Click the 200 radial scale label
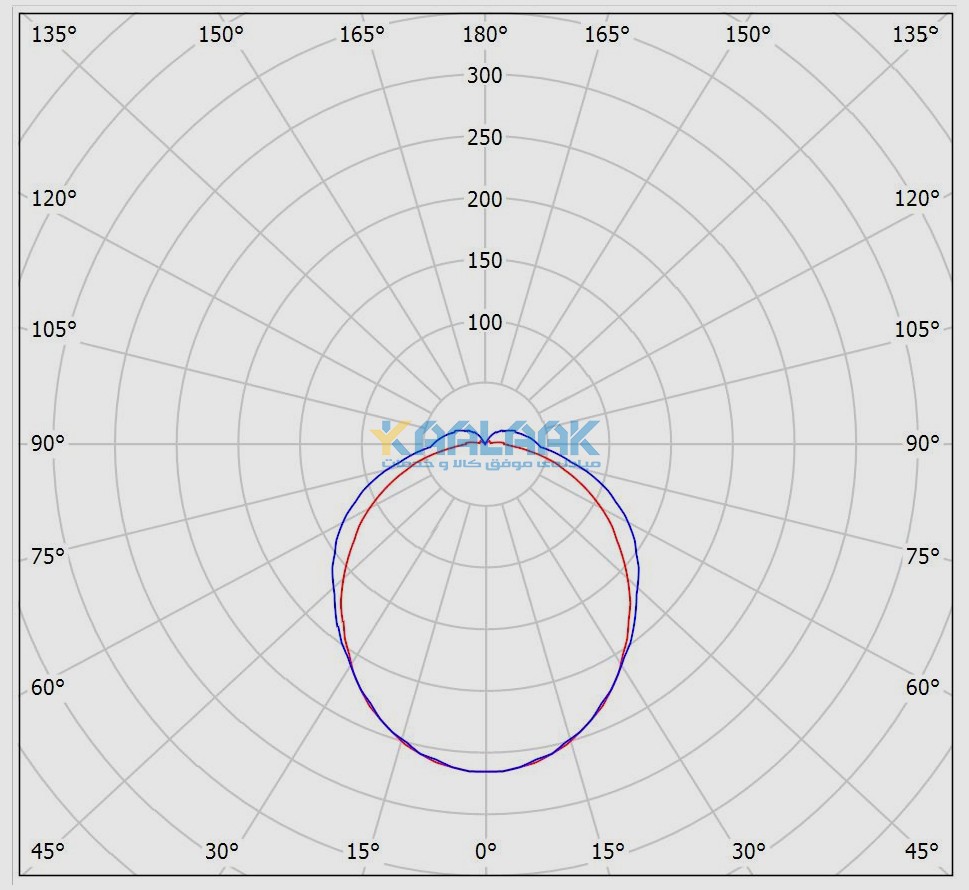 pyautogui.click(x=485, y=199)
